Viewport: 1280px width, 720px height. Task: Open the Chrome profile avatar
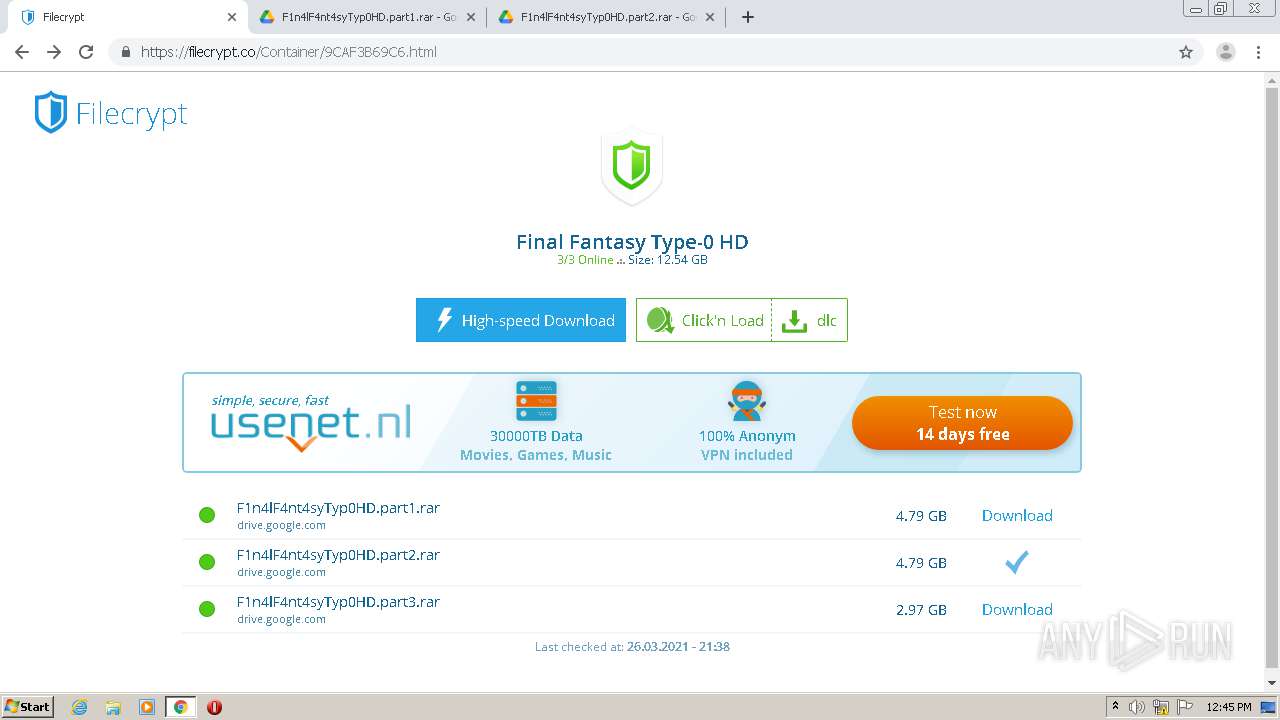[x=1226, y=52]
